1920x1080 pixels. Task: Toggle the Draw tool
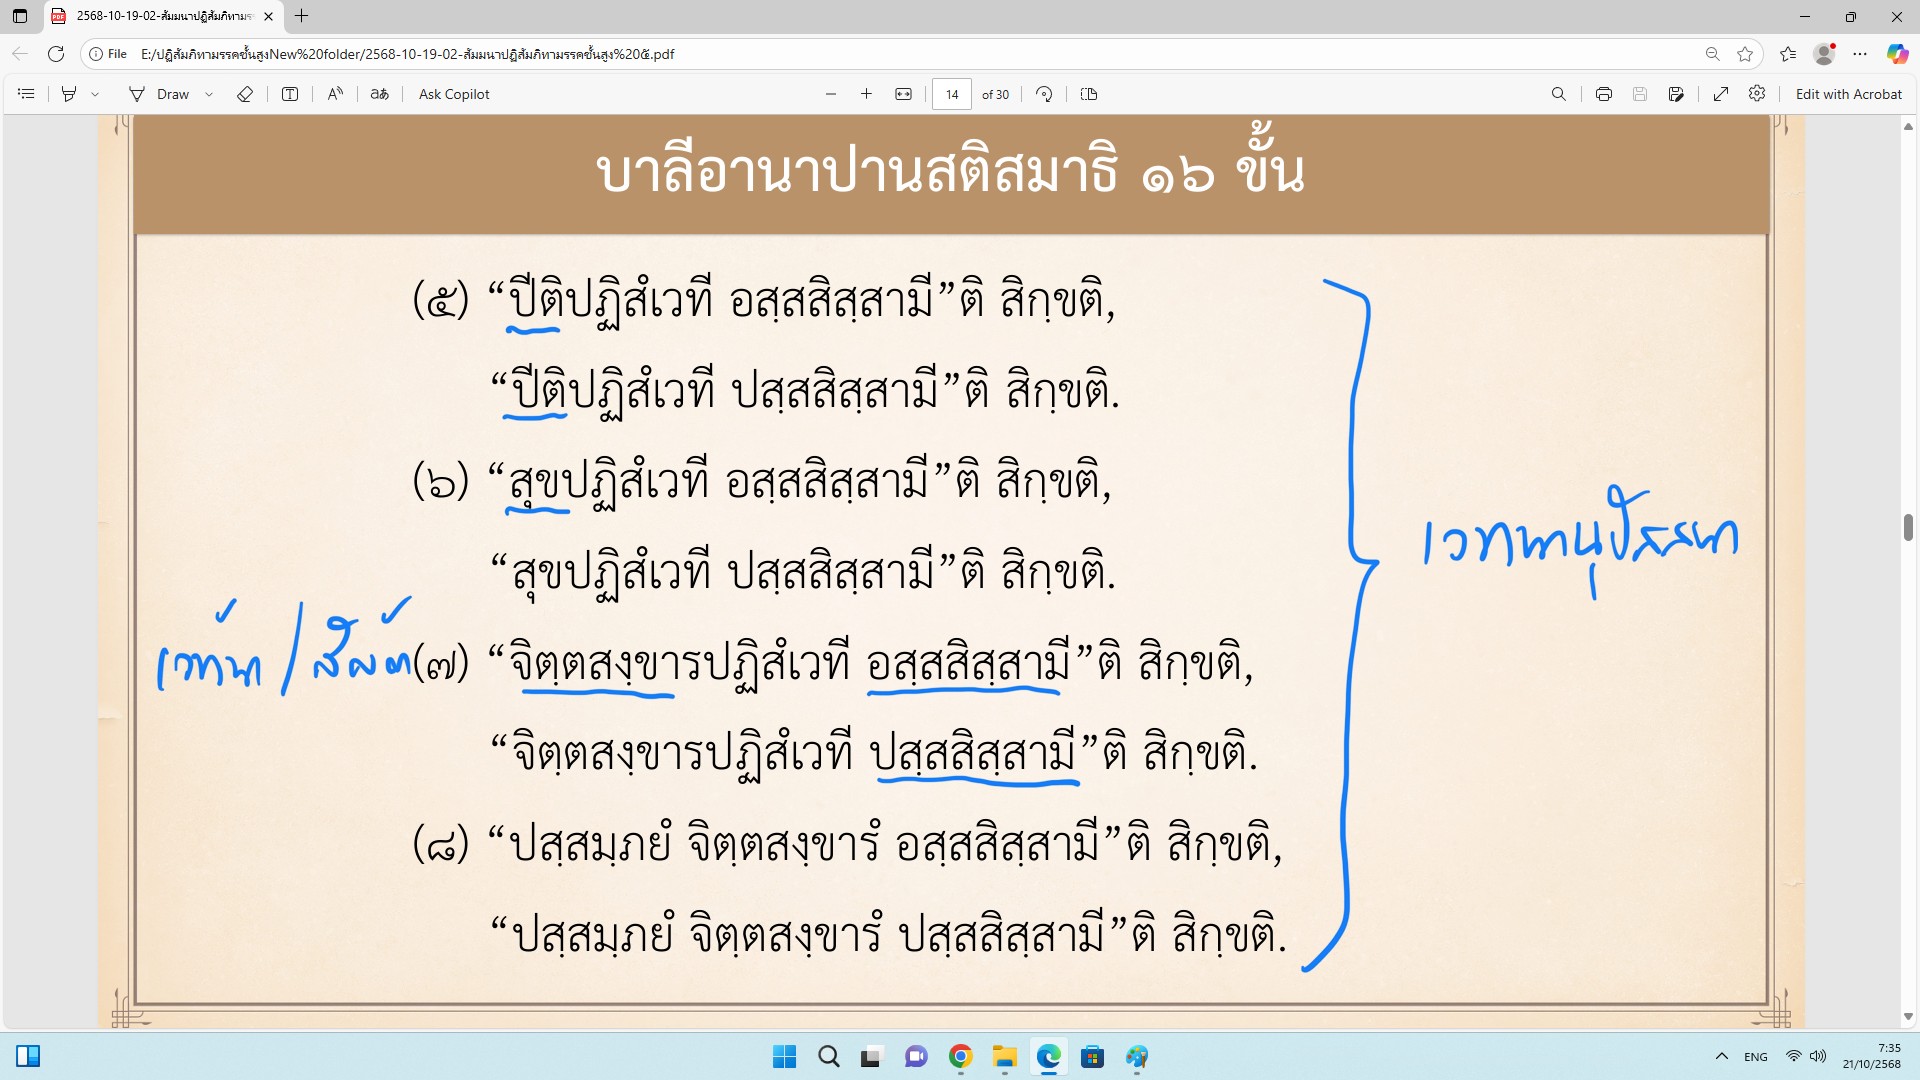(x=160, y=94)
